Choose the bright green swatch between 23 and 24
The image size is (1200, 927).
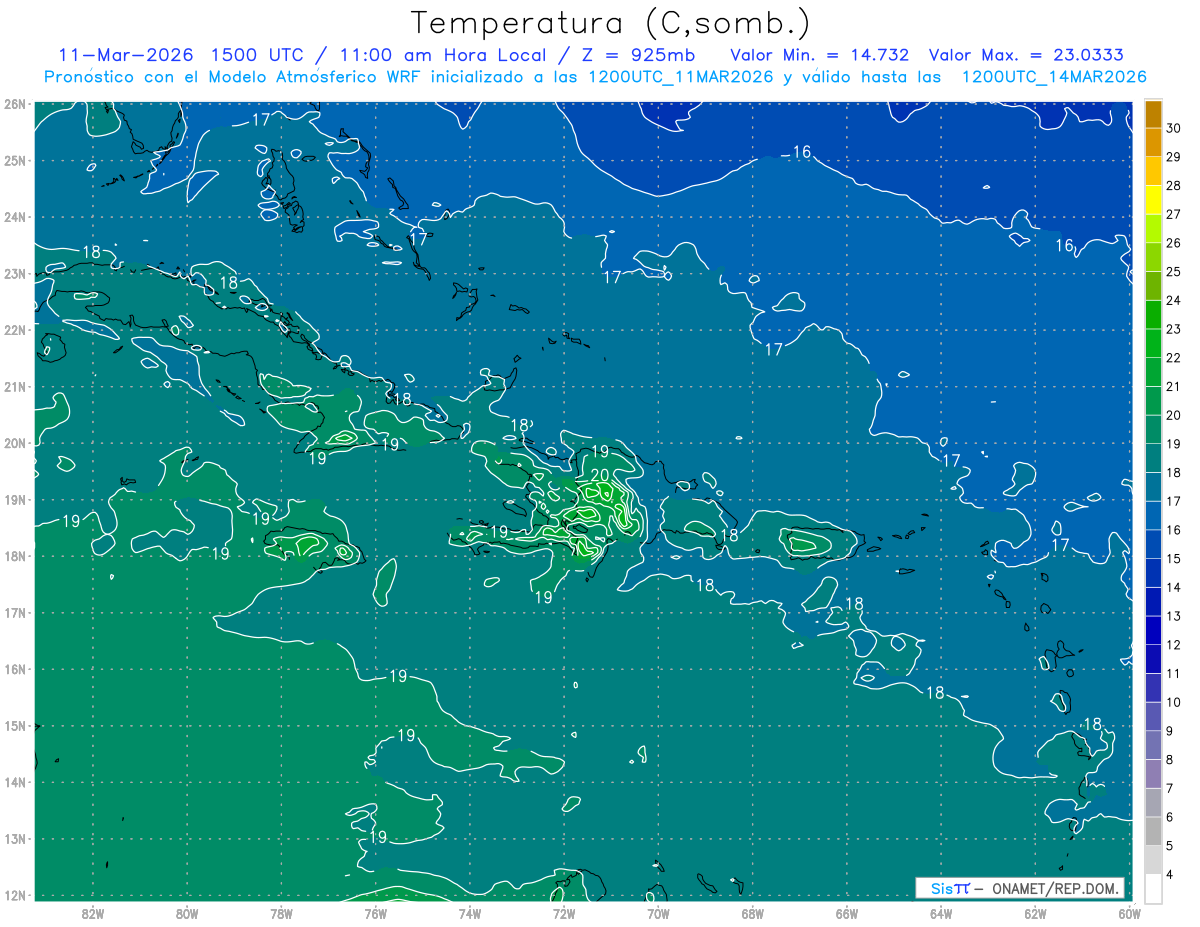(1153, 315)
